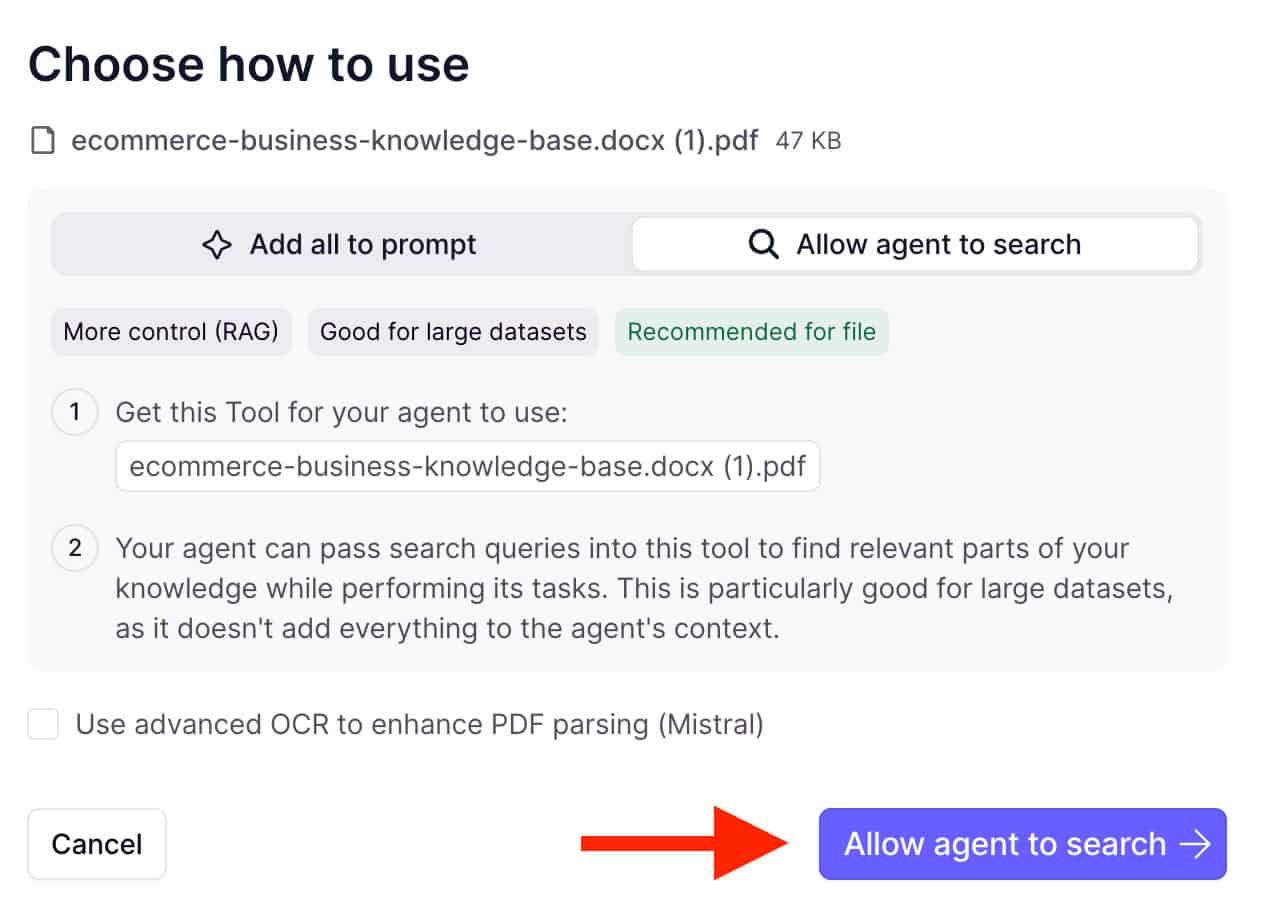Click the green Recommended for file tag
The width and height of the screenshot is (1262, 912).
point(751,332)
